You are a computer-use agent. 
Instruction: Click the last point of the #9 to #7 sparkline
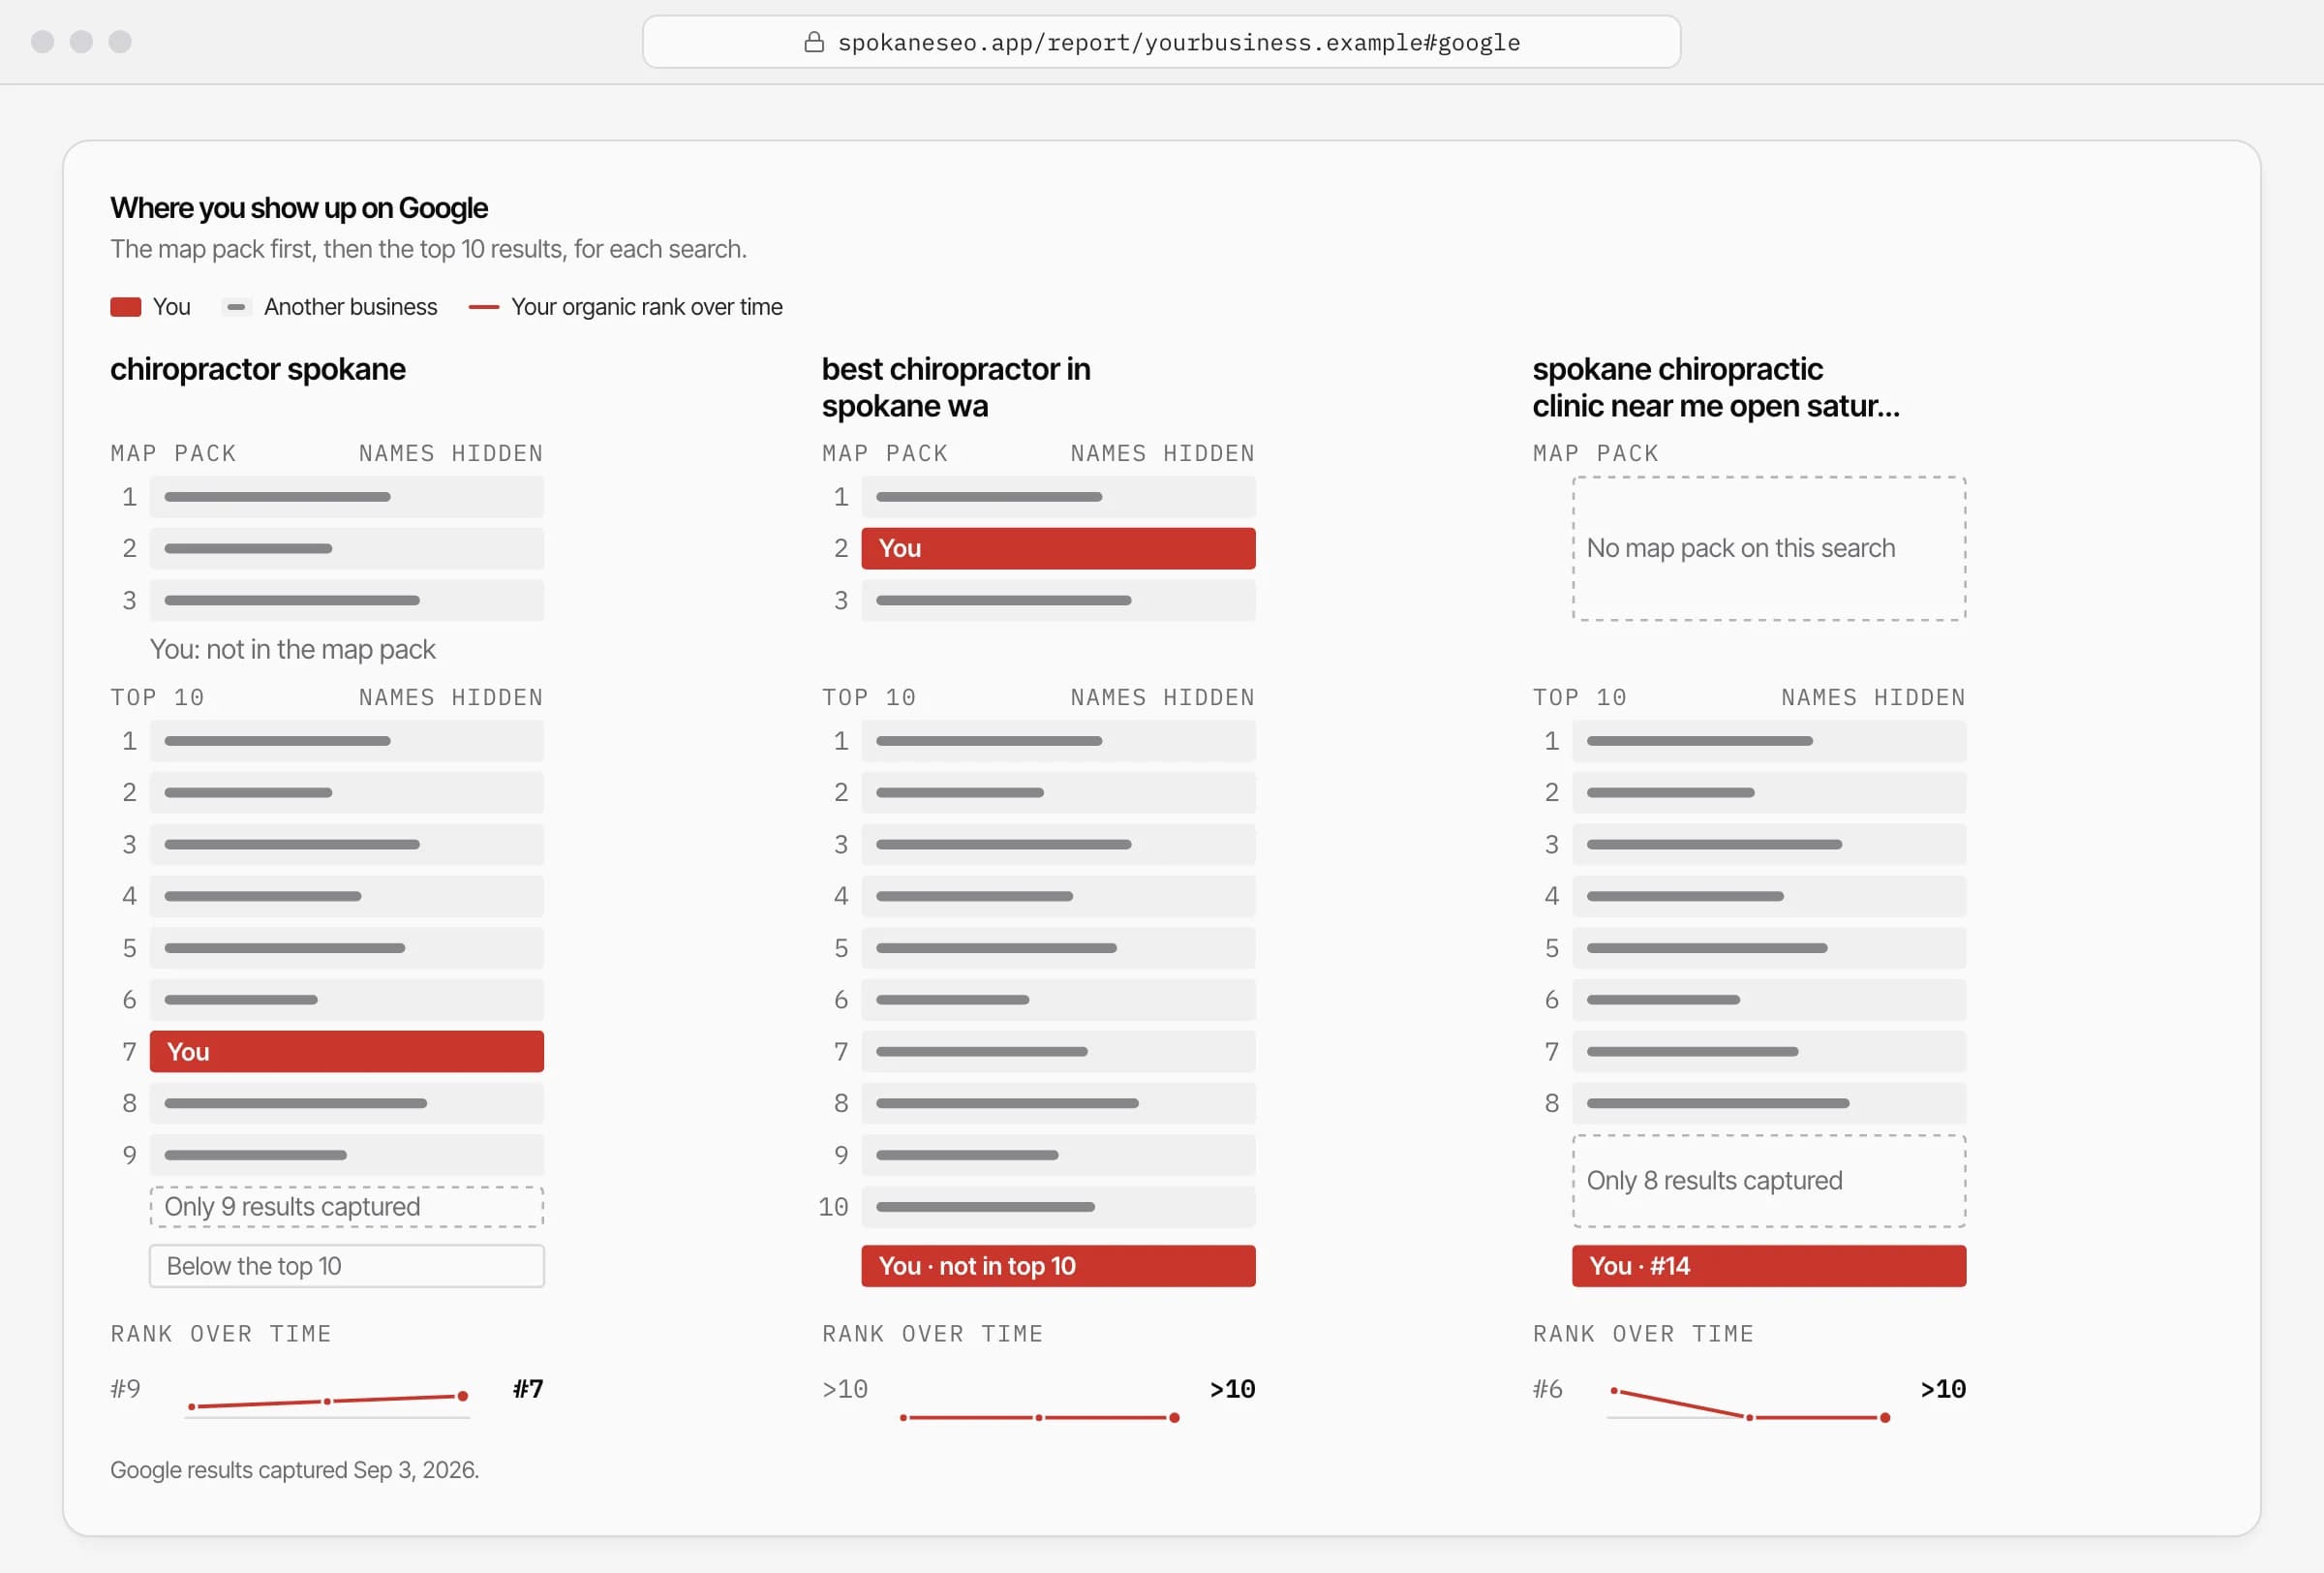(x=463, y=1396)
